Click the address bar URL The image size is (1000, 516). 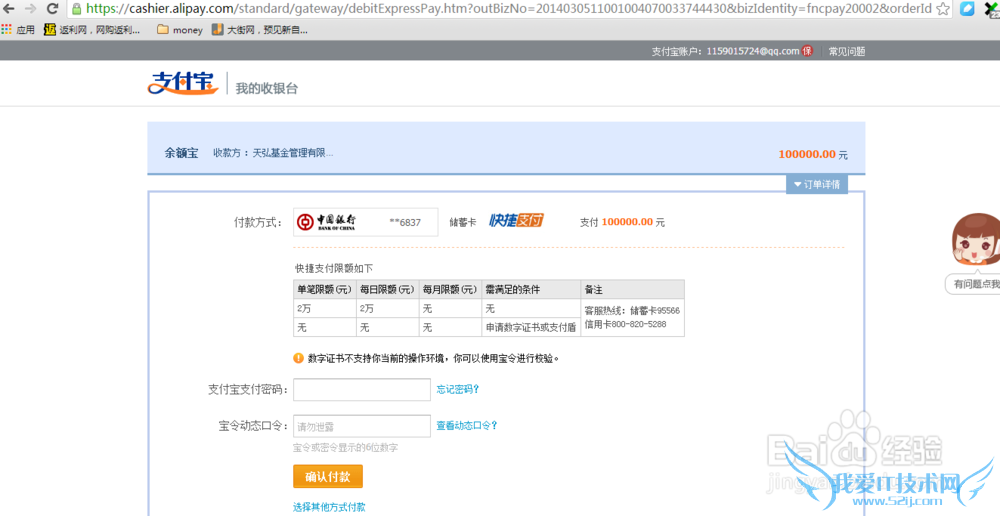tap(507, 9)
